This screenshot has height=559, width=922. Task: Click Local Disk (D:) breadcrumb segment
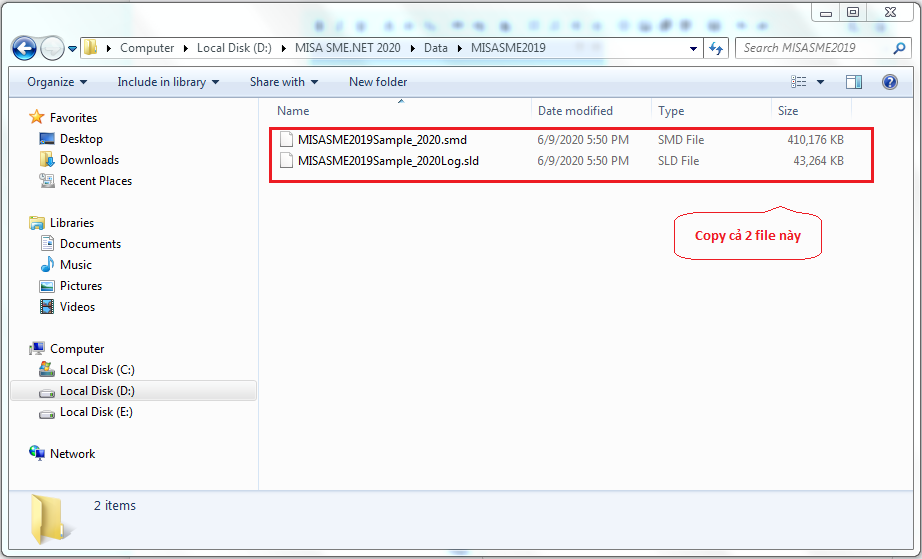pyautogui.click(x=234, y=48)
